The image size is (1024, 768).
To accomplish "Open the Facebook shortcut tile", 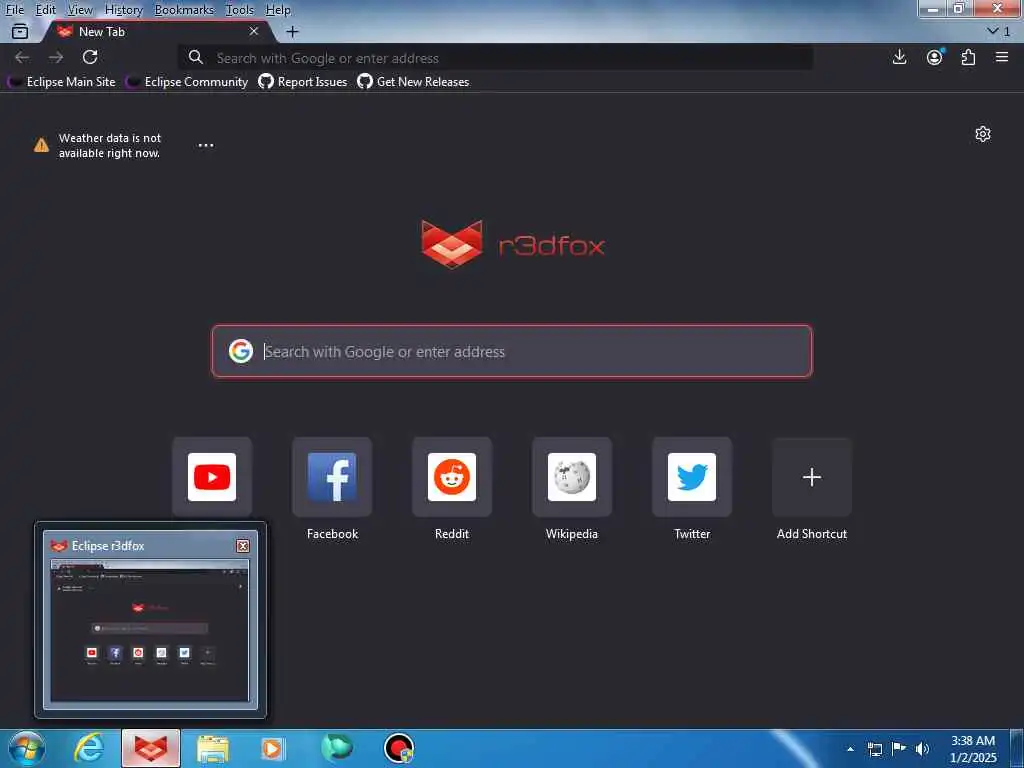I will point(332,477).
